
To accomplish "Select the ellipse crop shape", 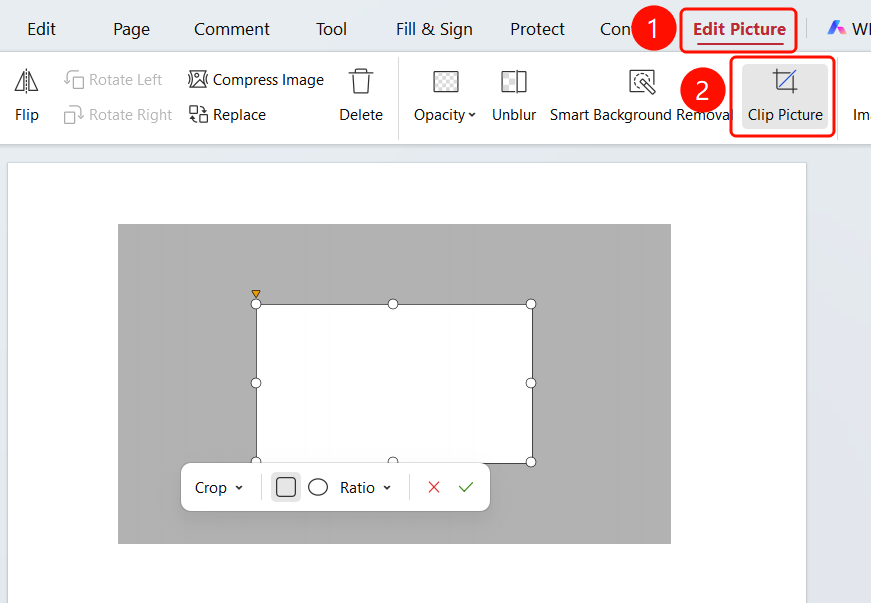I will point(318,487).
